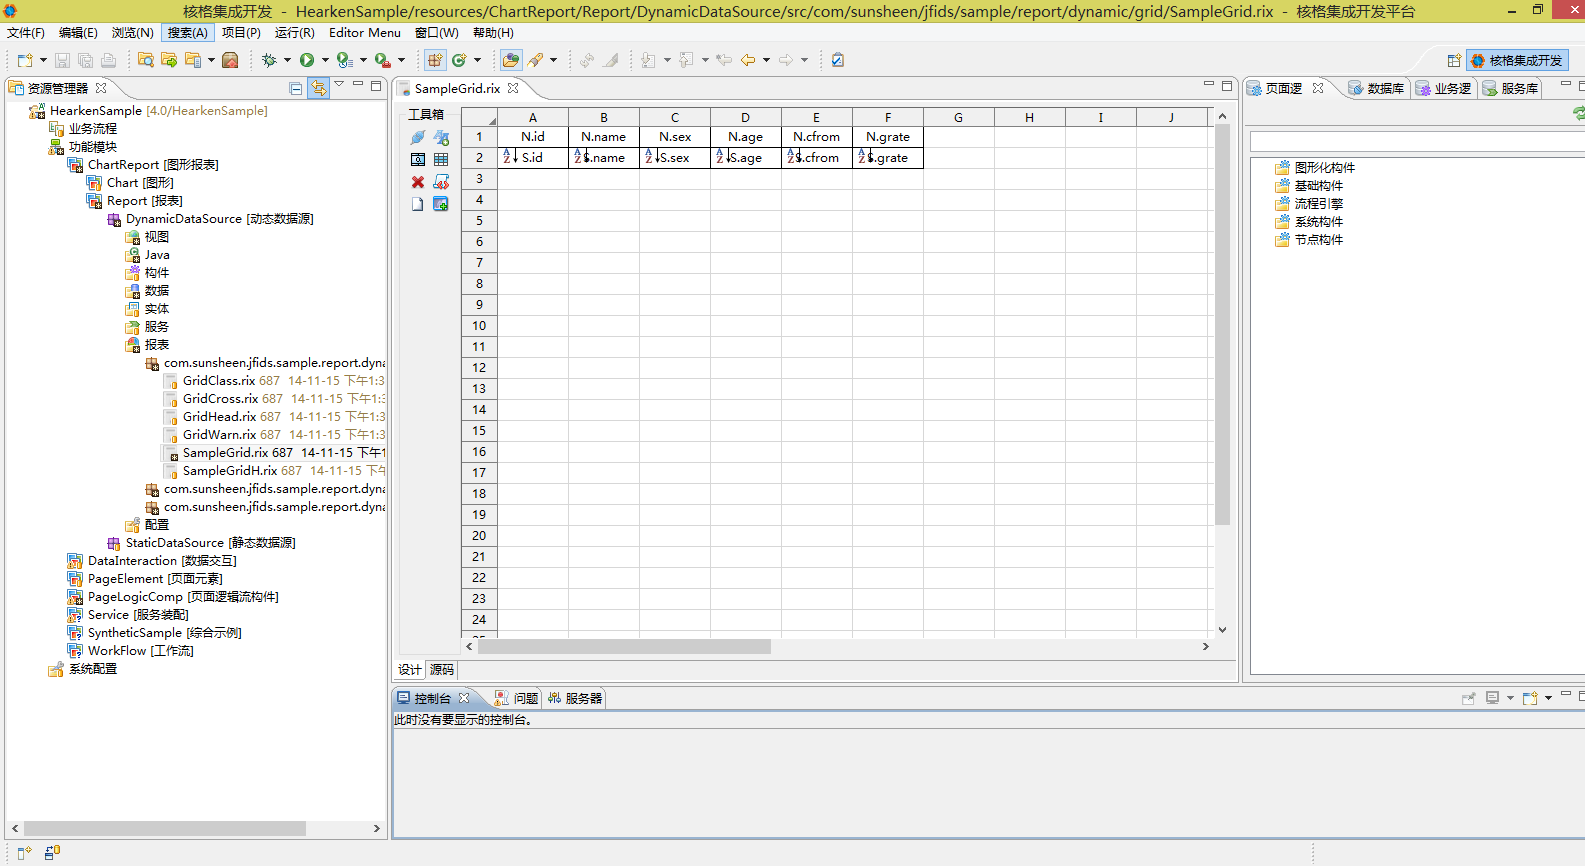
Task: Open Back history dropdown arrow
Action: tap(766, 60)
